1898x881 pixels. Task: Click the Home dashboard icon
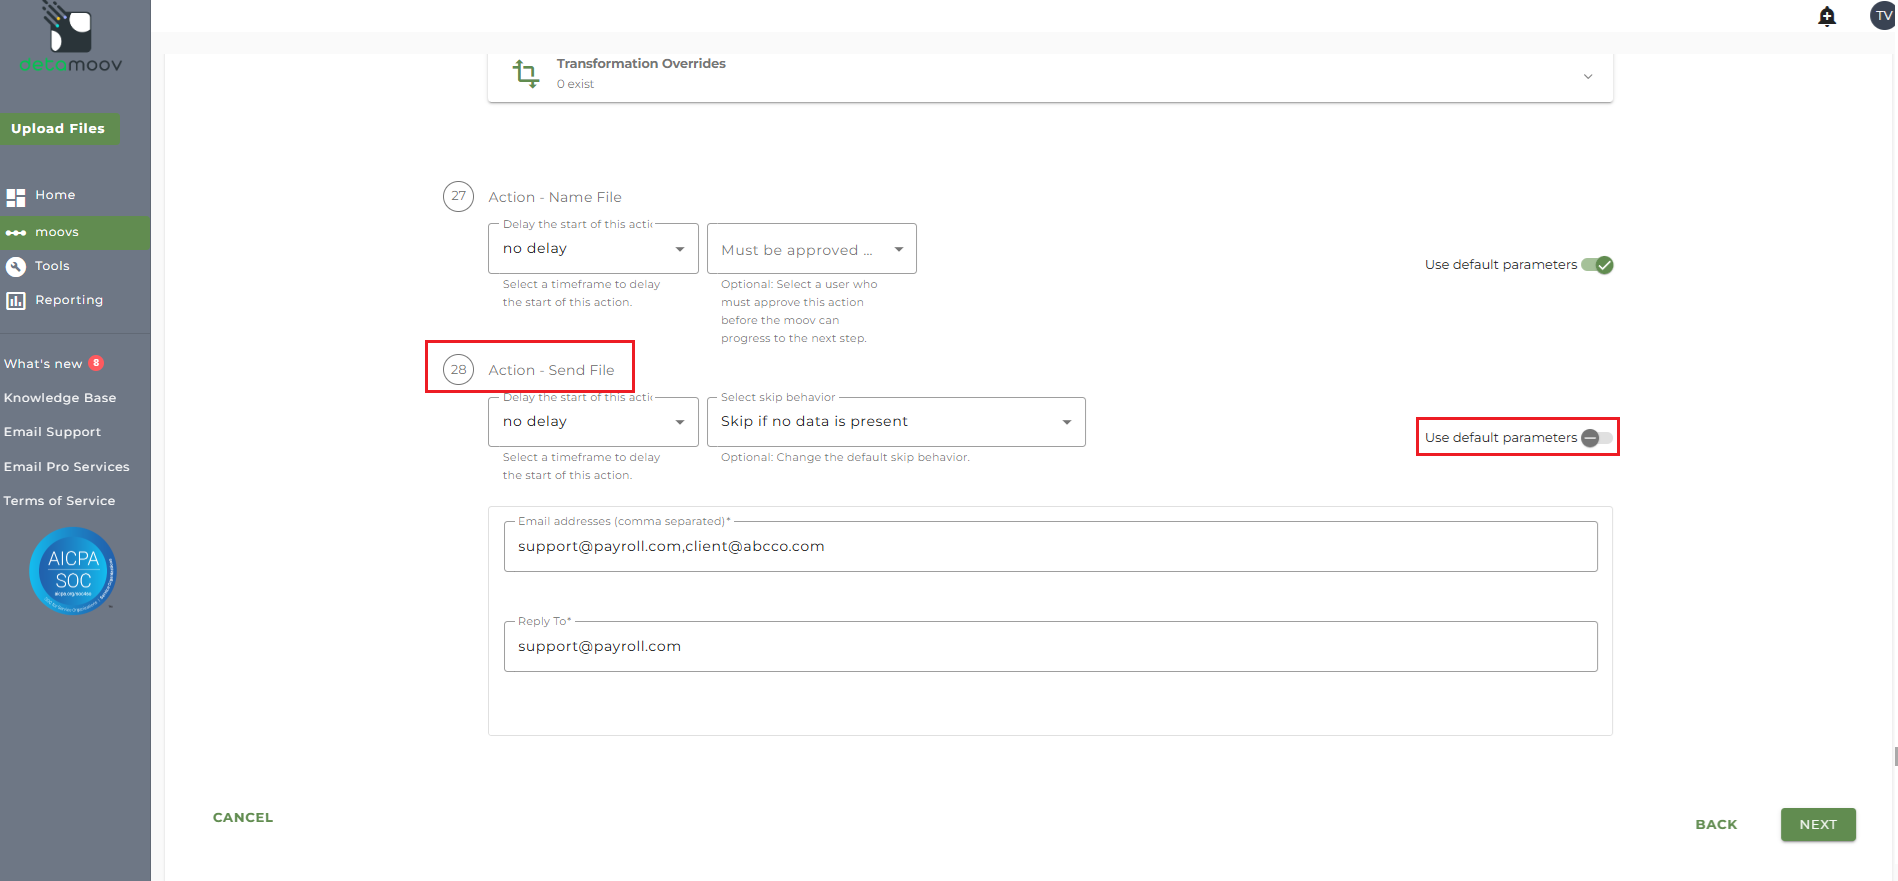coord(16,197)
